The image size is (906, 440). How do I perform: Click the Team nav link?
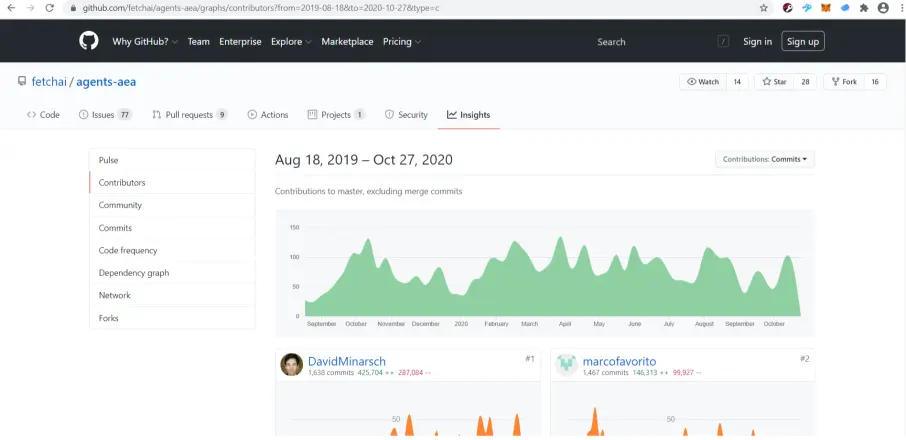pos(199,42)
